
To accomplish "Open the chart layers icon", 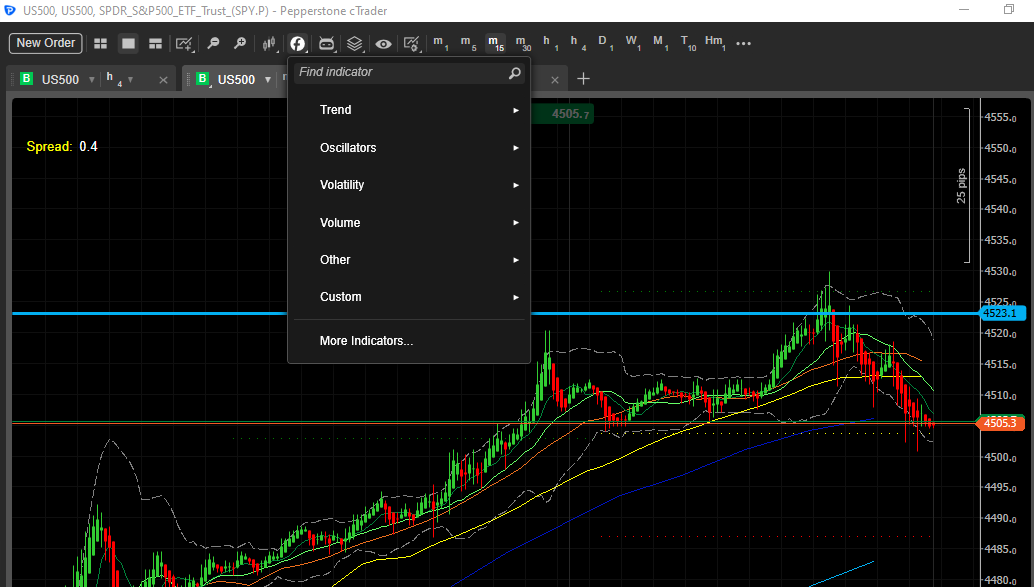I will pyautogui.click(x=355, y=44).
